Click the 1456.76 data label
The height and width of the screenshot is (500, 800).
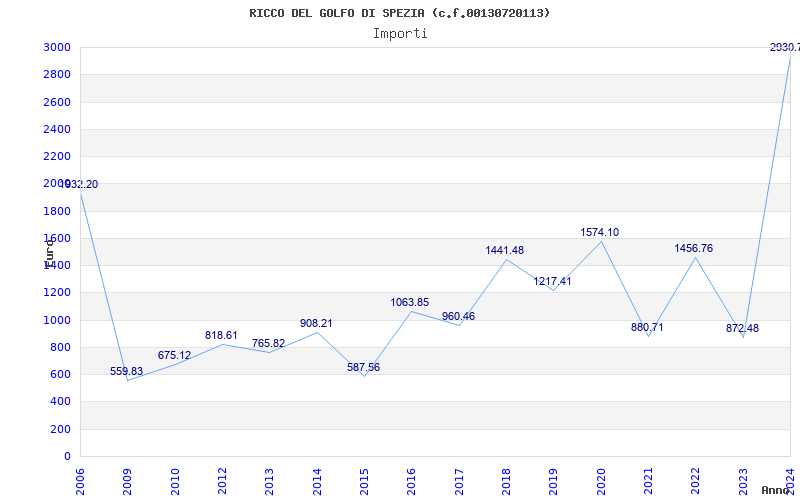coord(693,248)
